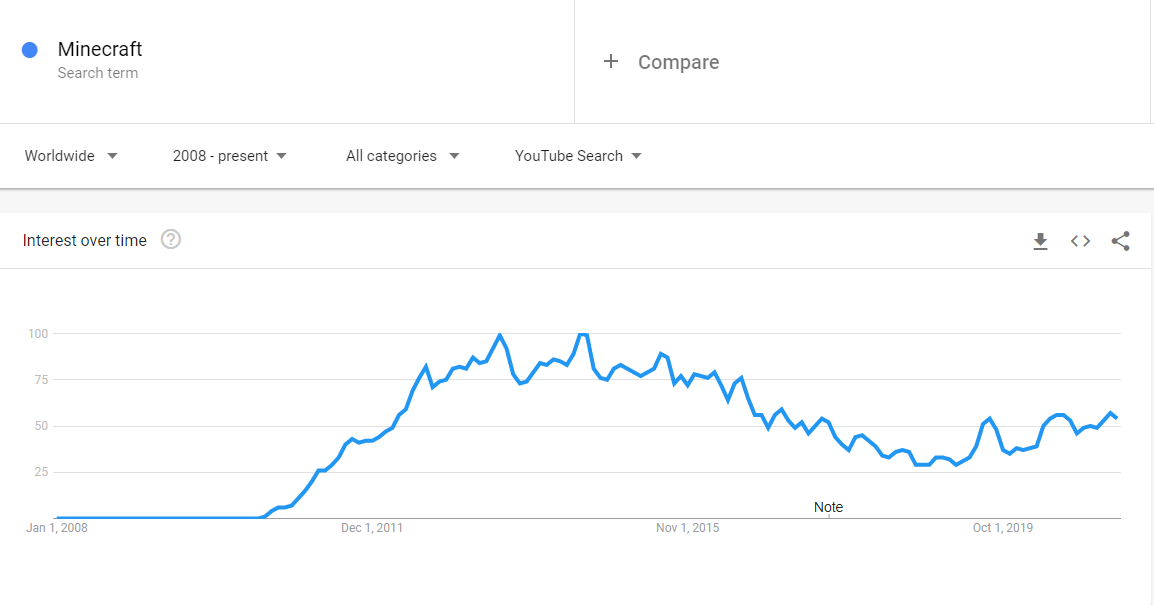The height and width of the screenshot is (605, 1154).
Task: Click the Oct 1, 2019 axis label
Action: tap(1002, 528)
